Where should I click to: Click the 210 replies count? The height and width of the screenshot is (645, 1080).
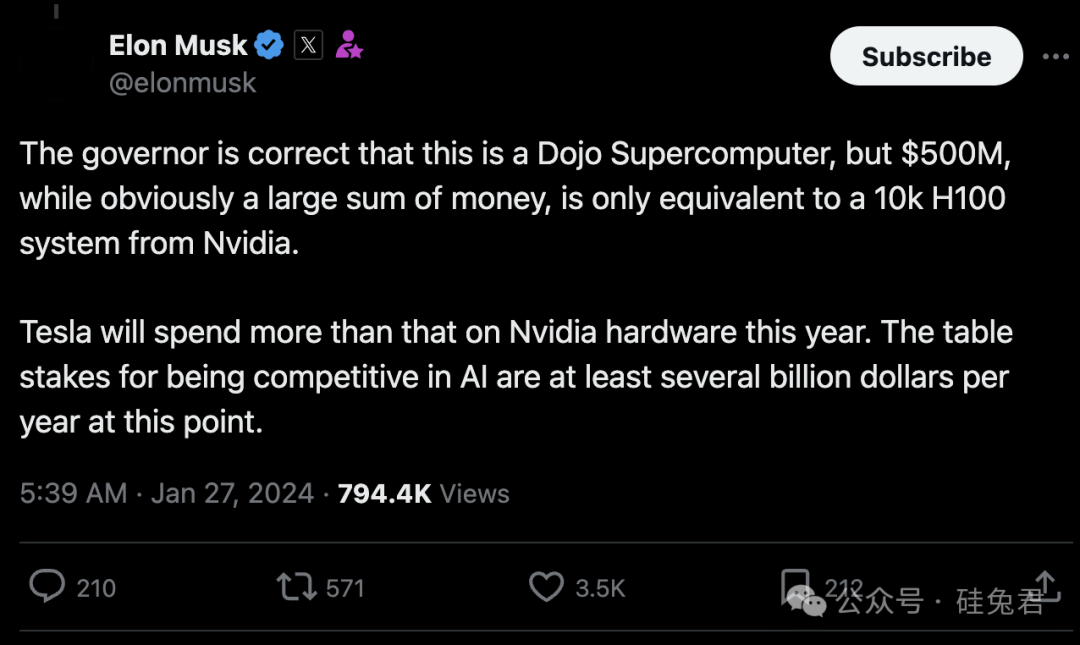tap(96, 588)
